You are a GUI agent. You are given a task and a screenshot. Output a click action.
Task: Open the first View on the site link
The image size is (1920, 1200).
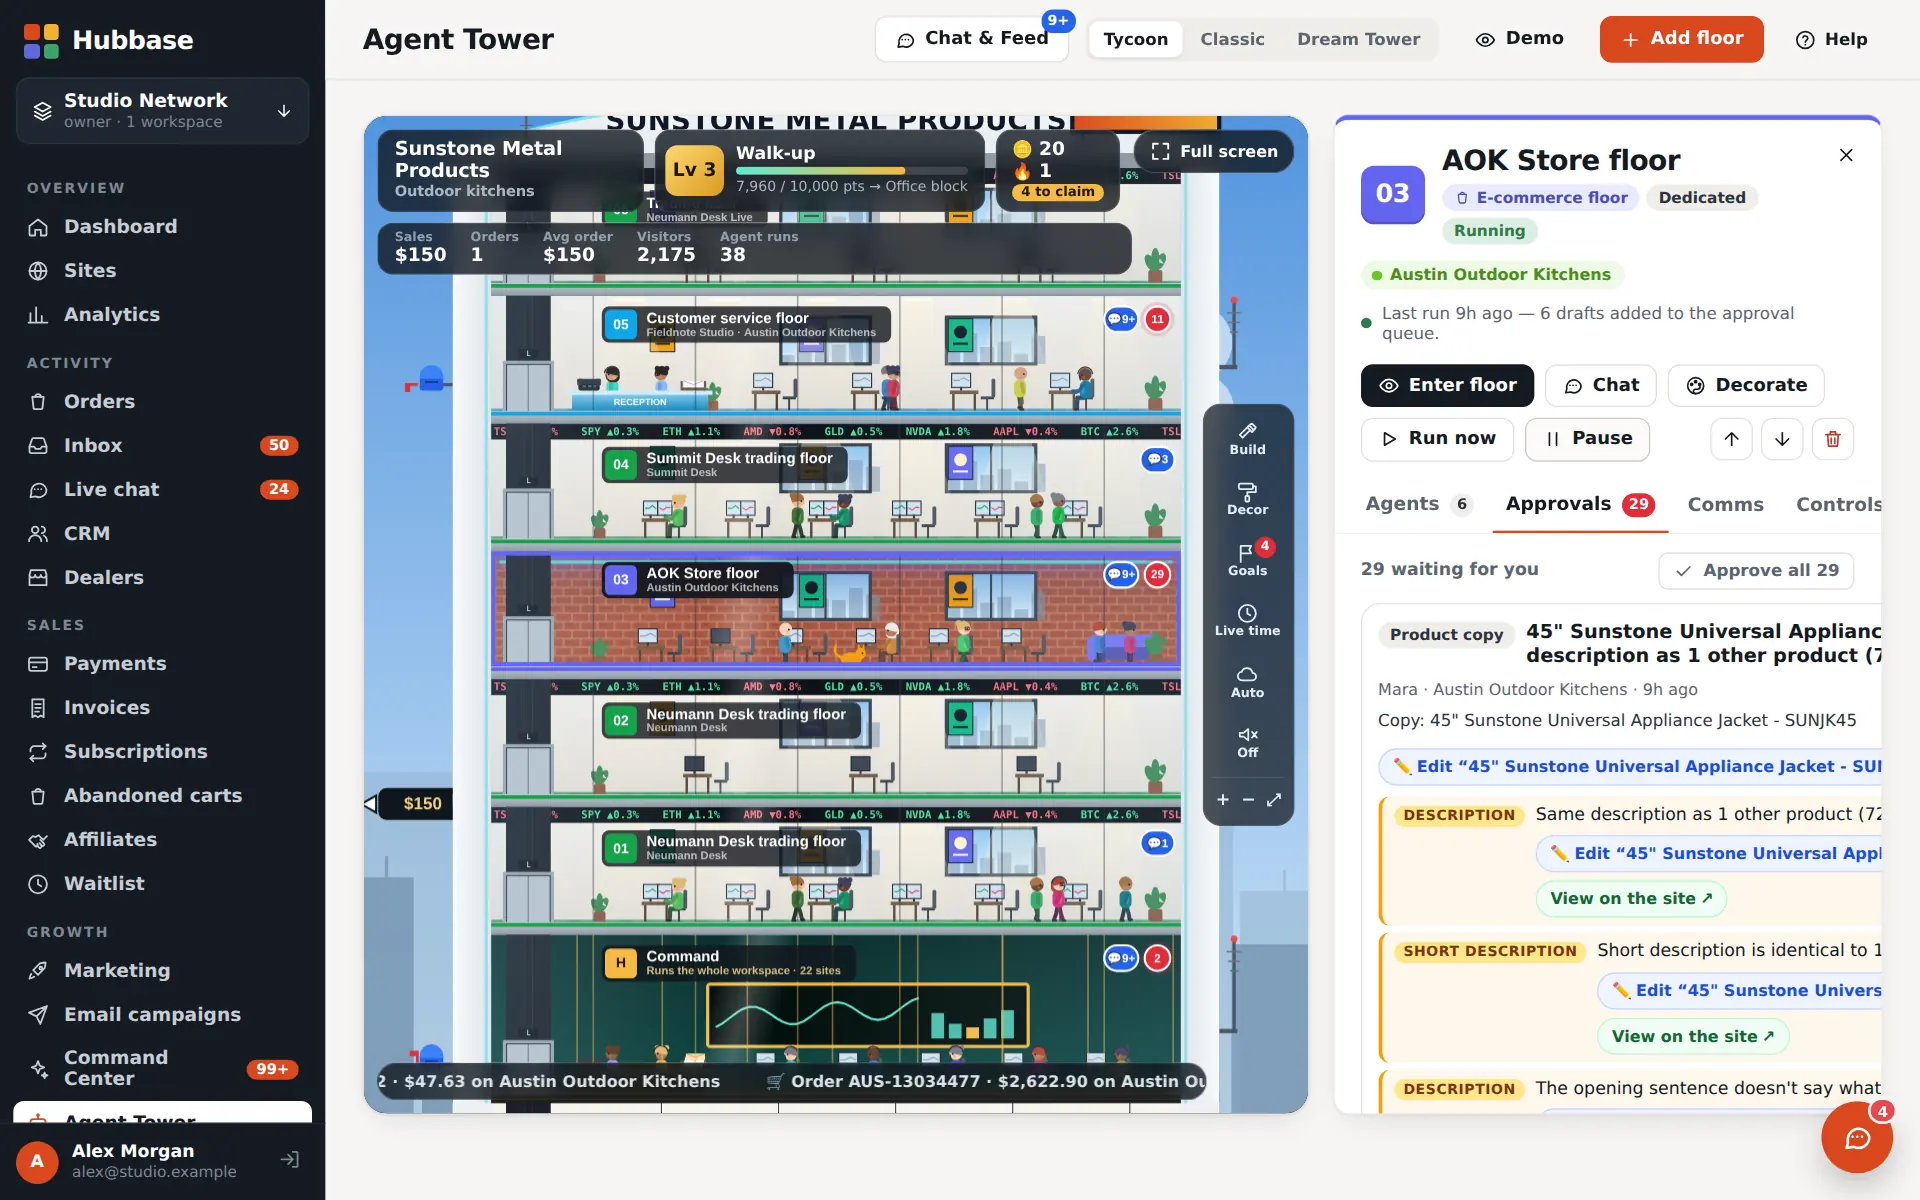[1631, 898]
